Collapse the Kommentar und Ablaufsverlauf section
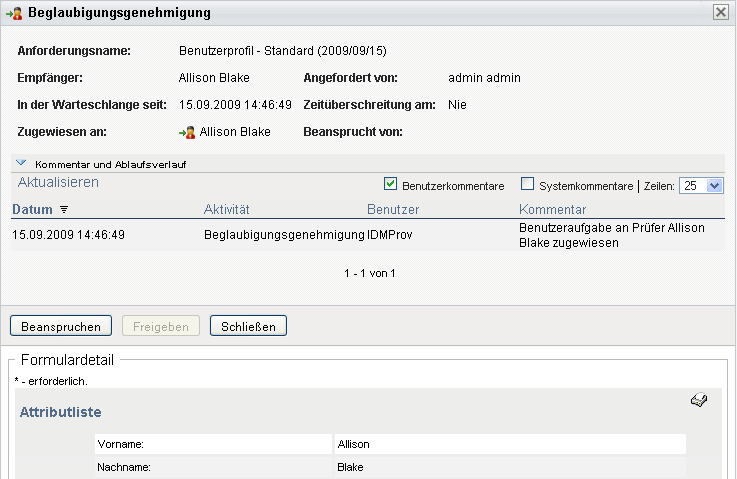 21,163
